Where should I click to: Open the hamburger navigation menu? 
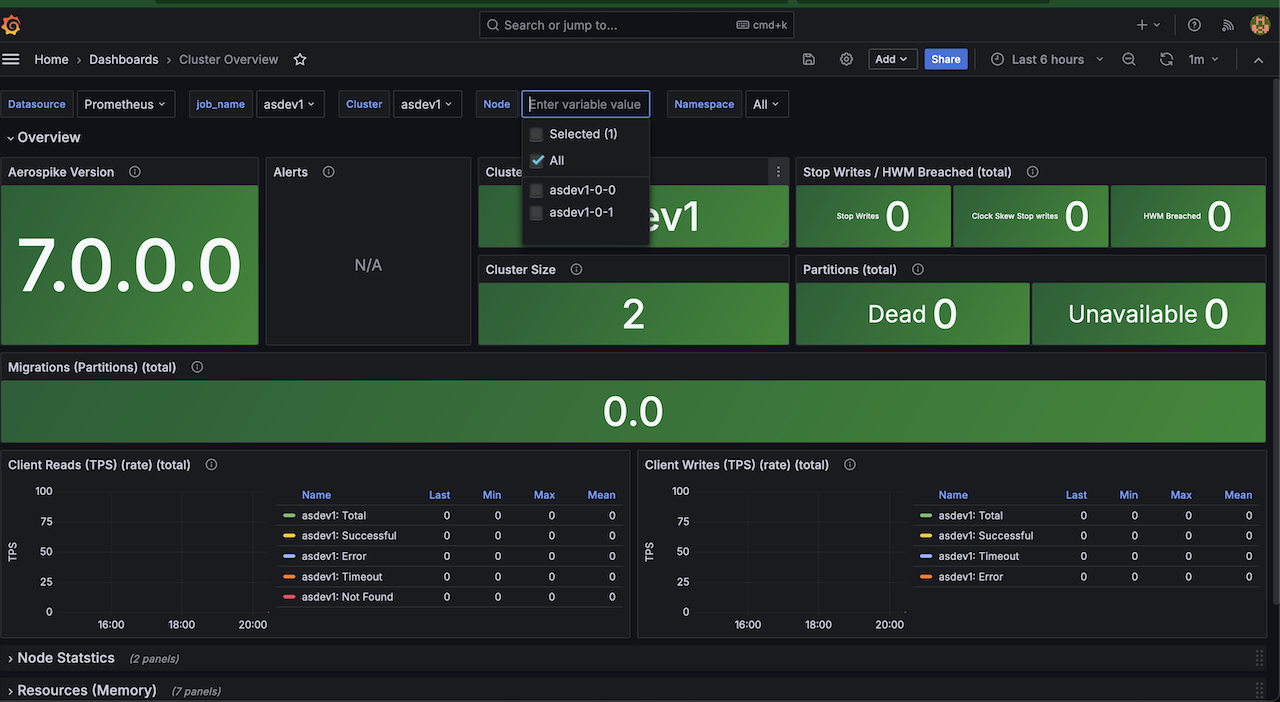pyautogui.click(x=11, y=59)
